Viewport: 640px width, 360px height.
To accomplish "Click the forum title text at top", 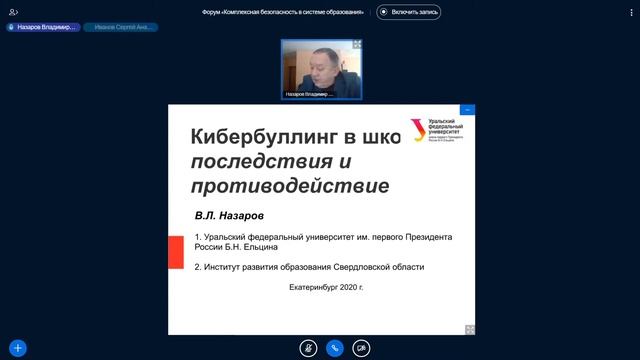I will (282, 12).
